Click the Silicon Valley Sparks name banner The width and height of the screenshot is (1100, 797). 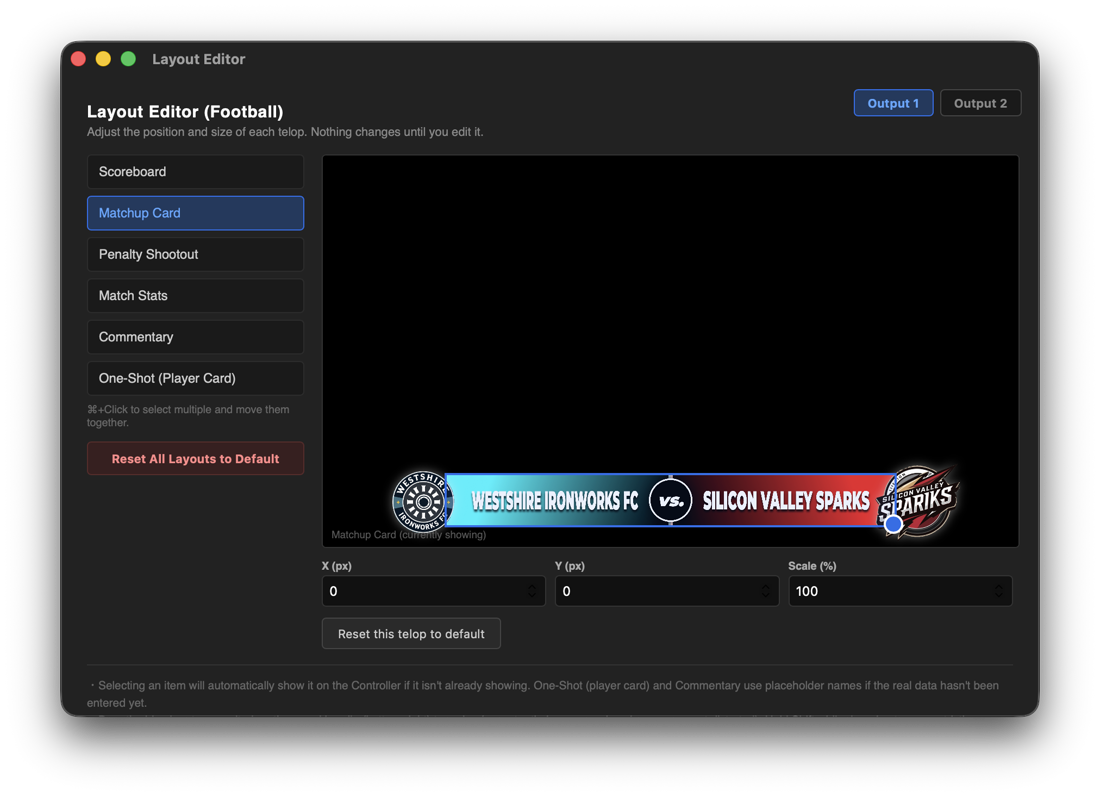(x=786, y=501)
